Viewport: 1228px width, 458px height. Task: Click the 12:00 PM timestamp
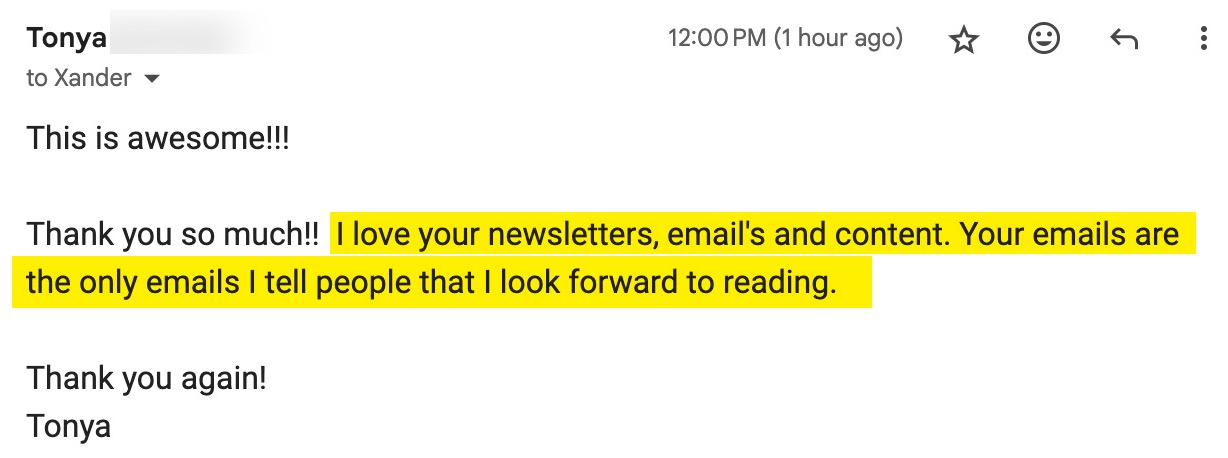click(x=716, y=39)
